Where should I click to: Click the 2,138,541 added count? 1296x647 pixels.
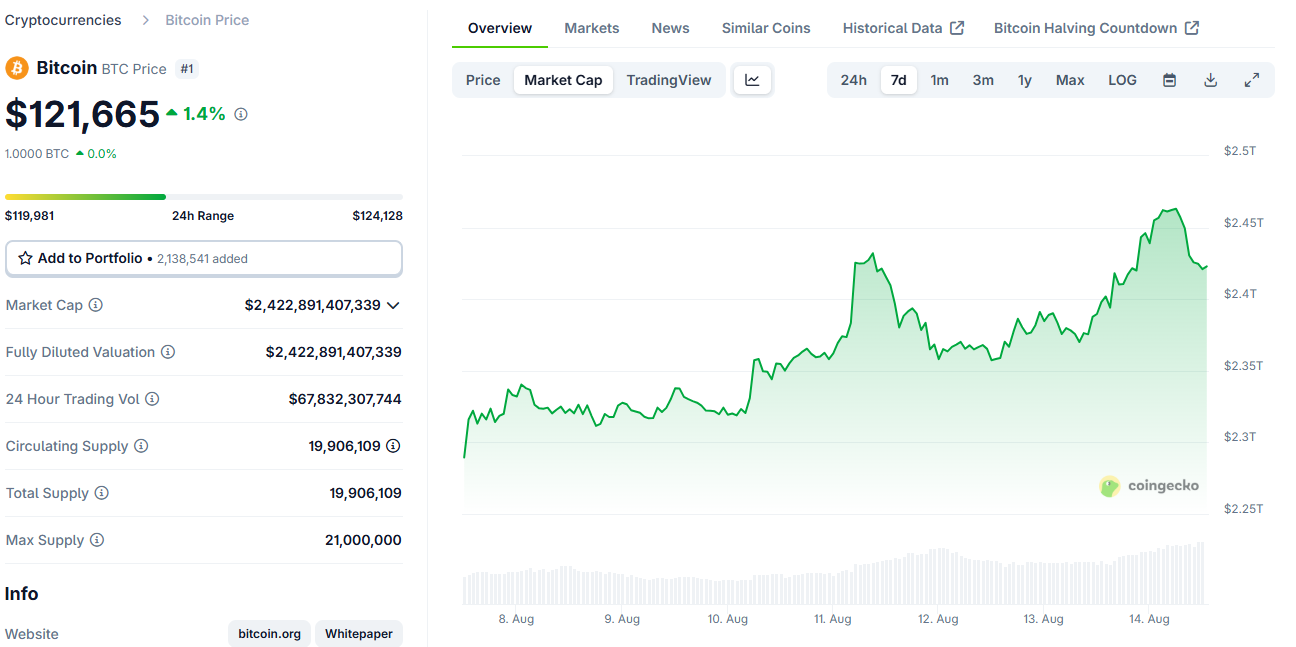(202, 259)
